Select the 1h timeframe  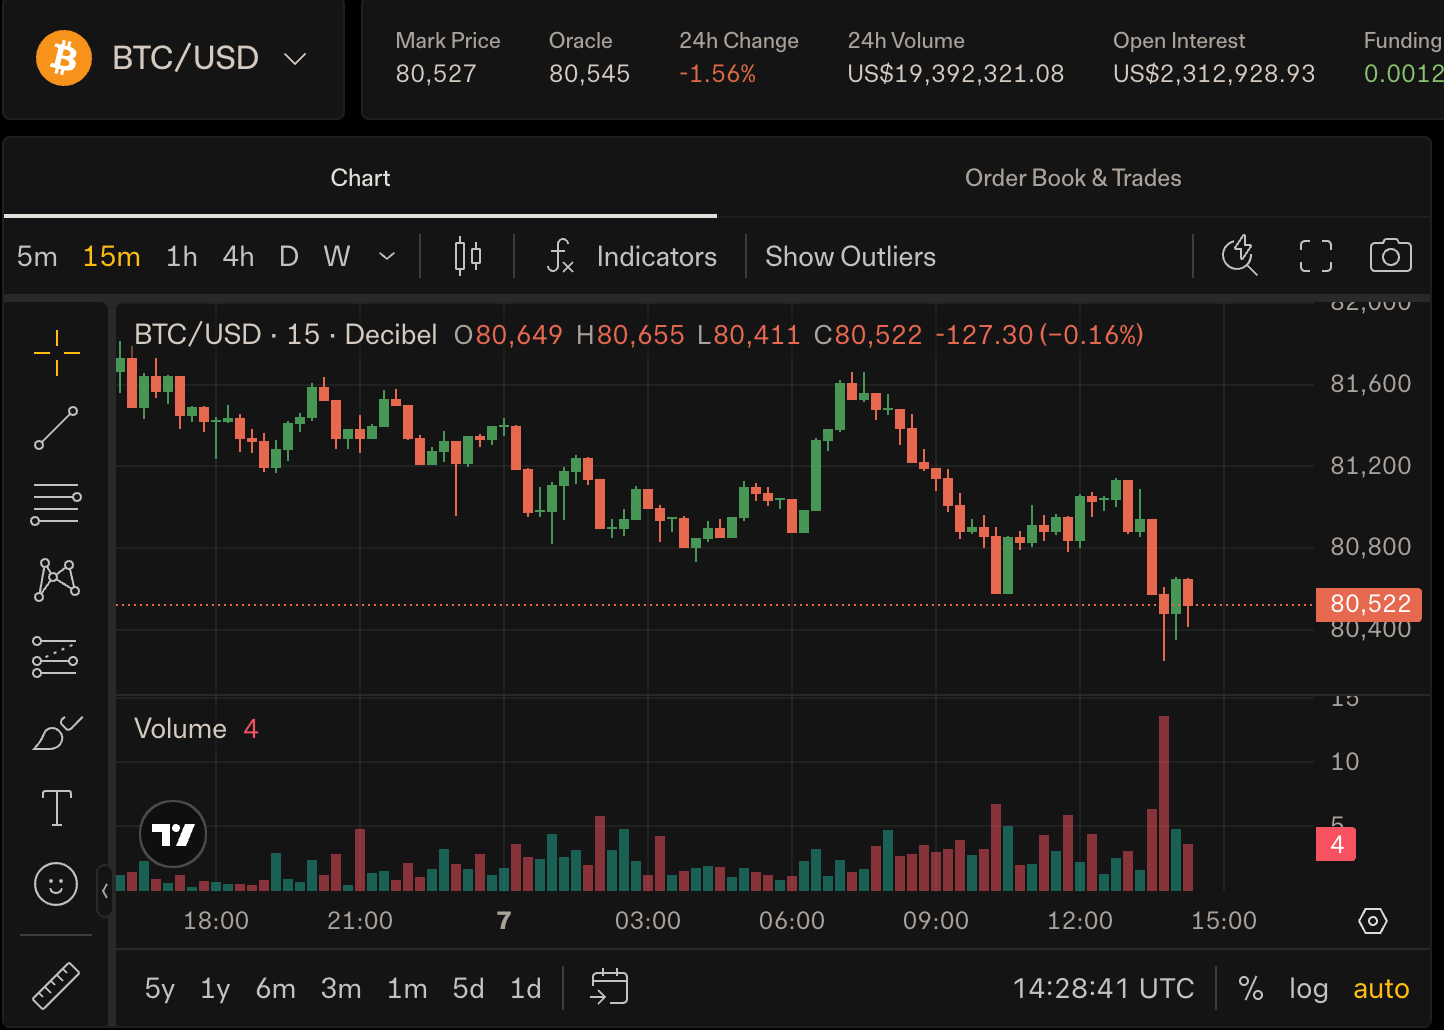point(182,257)
